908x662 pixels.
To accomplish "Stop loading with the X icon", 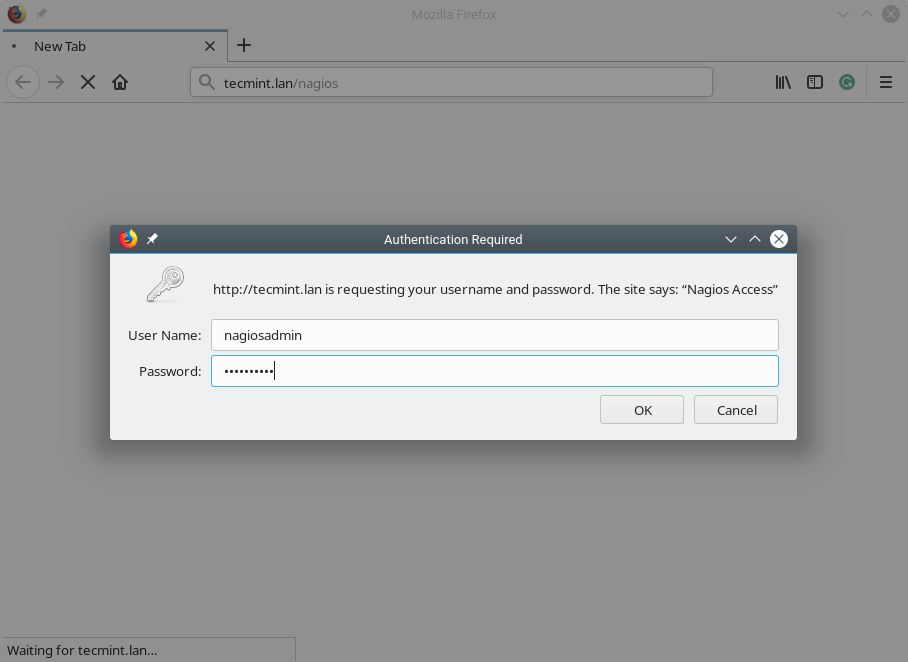I will pyautogui.click(x=87, y=82).
